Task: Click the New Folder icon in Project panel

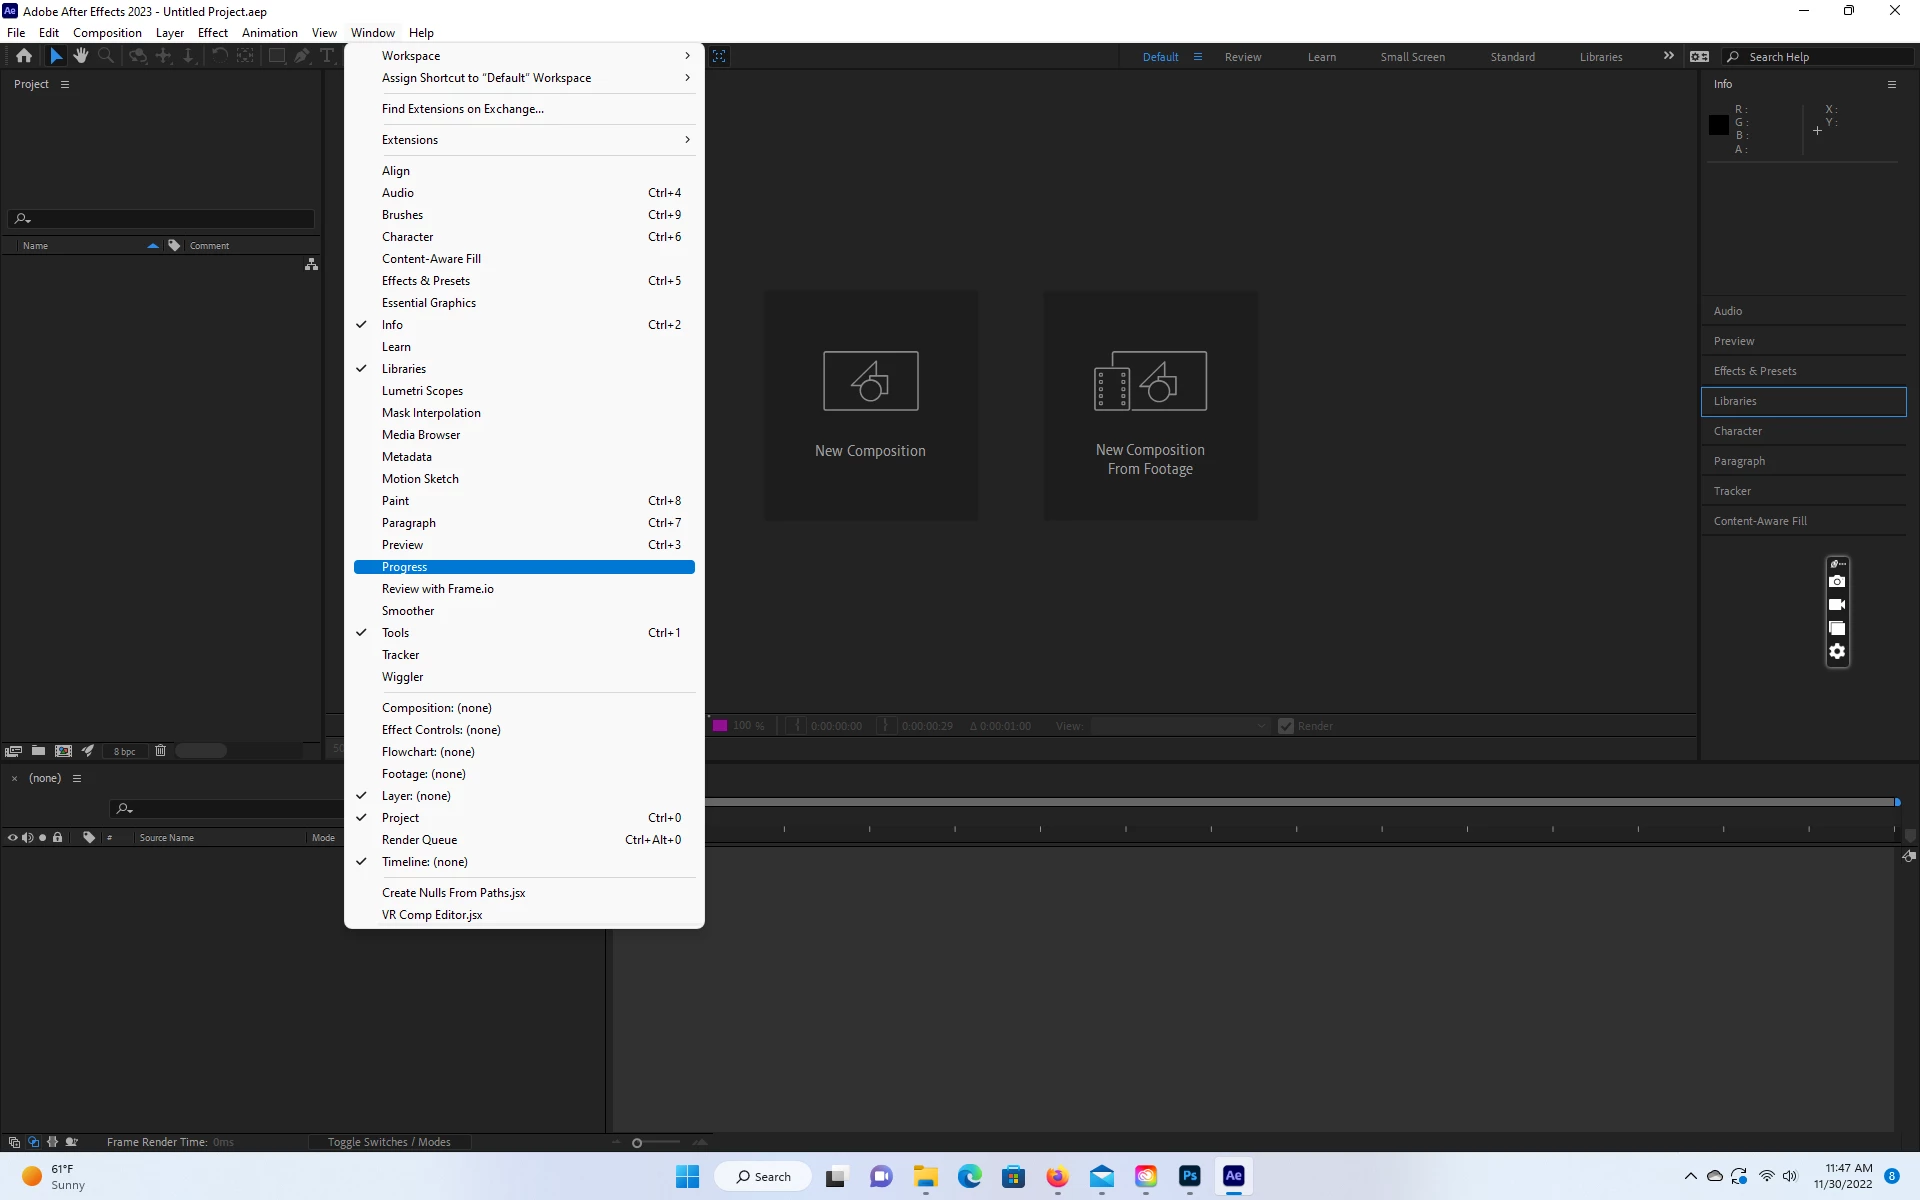Action: (x=38, y=751)
